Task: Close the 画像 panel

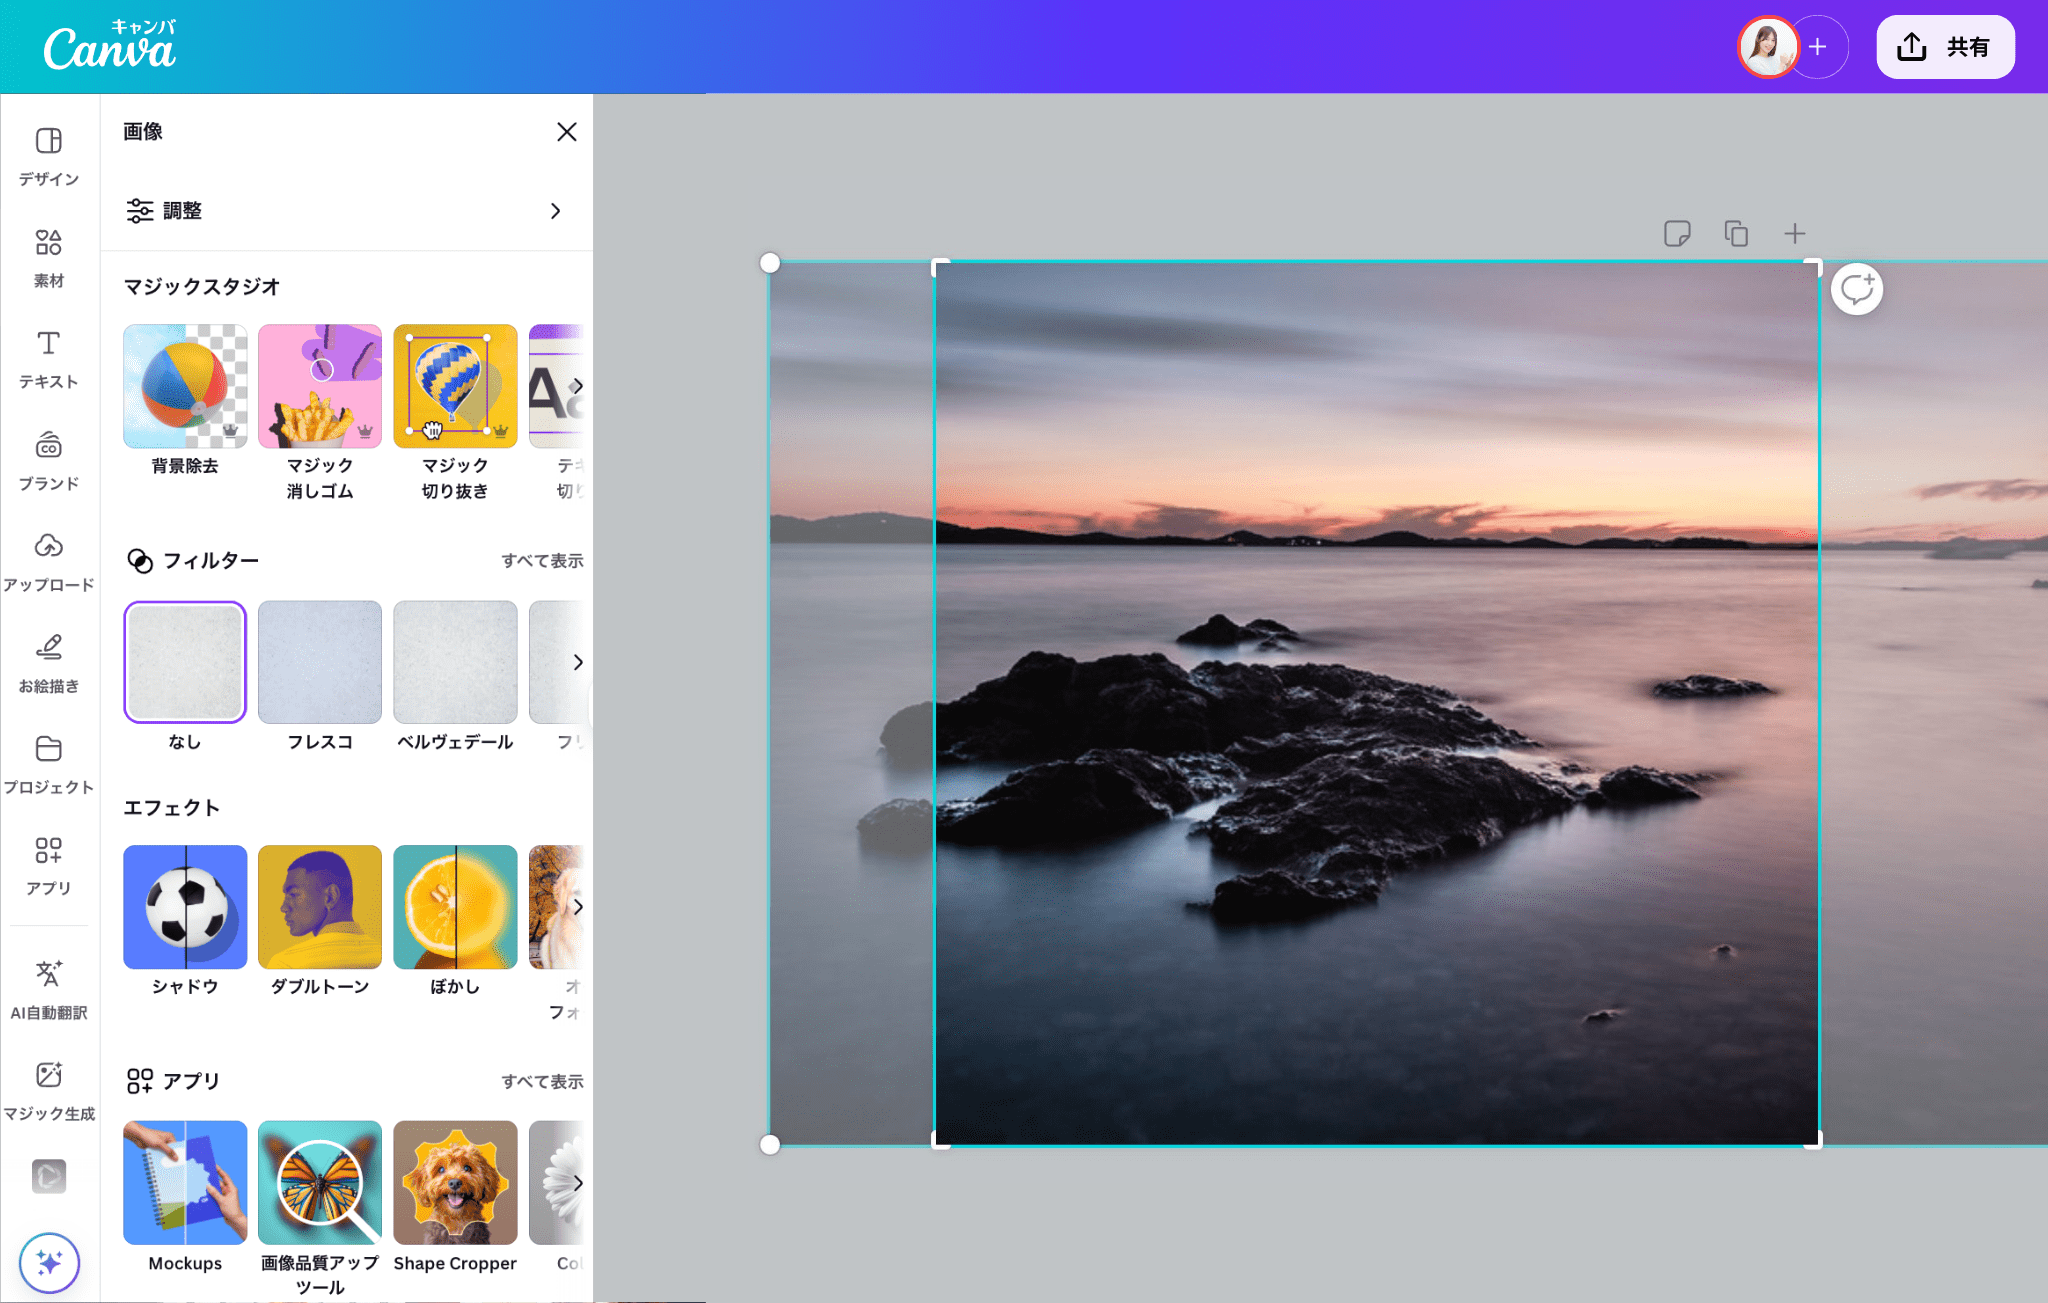Action: click(x=567, y=132)
